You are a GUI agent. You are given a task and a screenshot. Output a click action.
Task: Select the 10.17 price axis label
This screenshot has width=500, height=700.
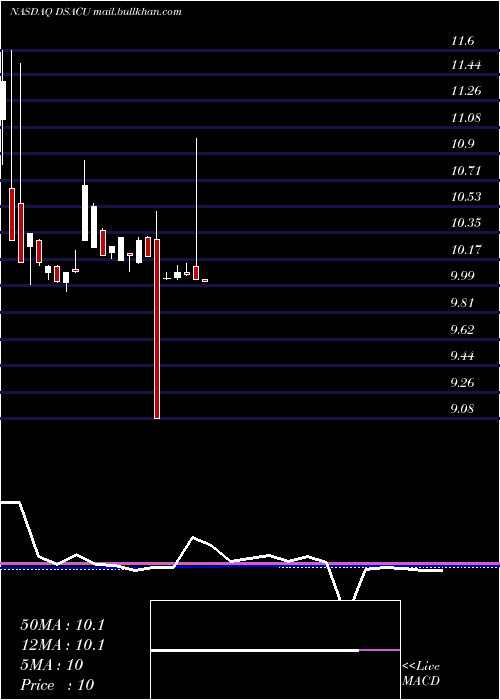pos(466,250)
